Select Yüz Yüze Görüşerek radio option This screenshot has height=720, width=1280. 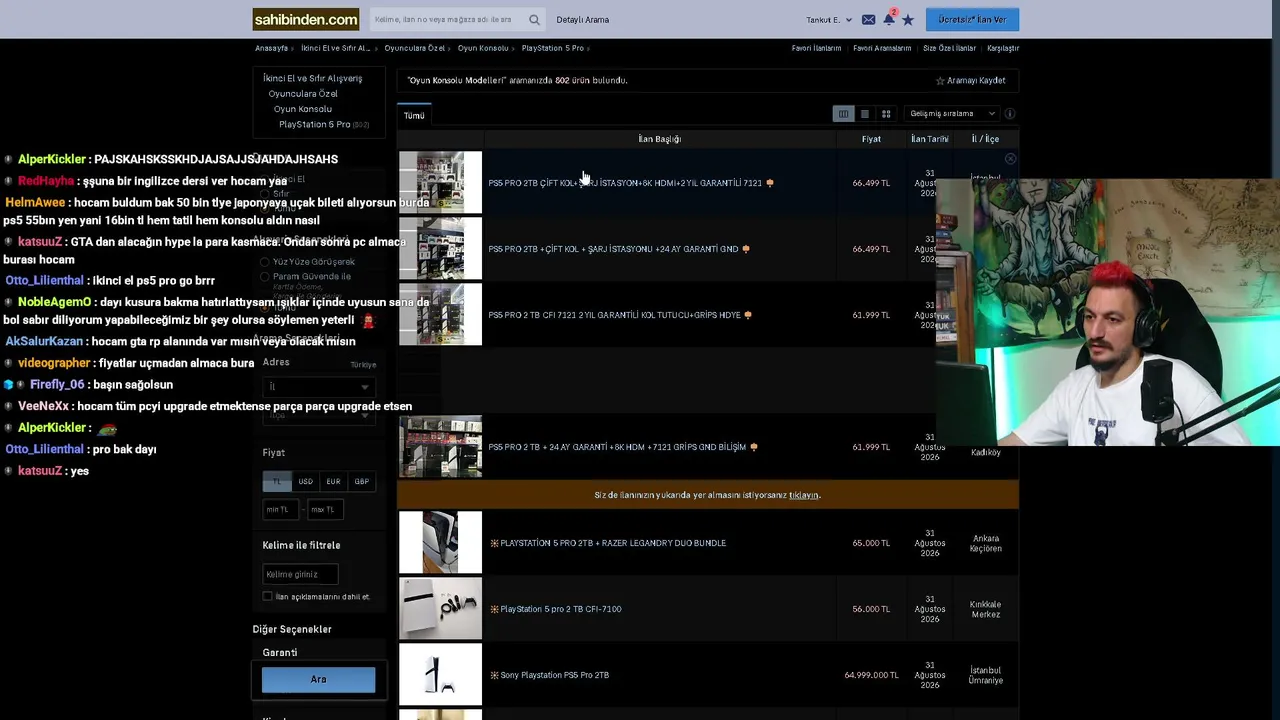tap(265, 262)
